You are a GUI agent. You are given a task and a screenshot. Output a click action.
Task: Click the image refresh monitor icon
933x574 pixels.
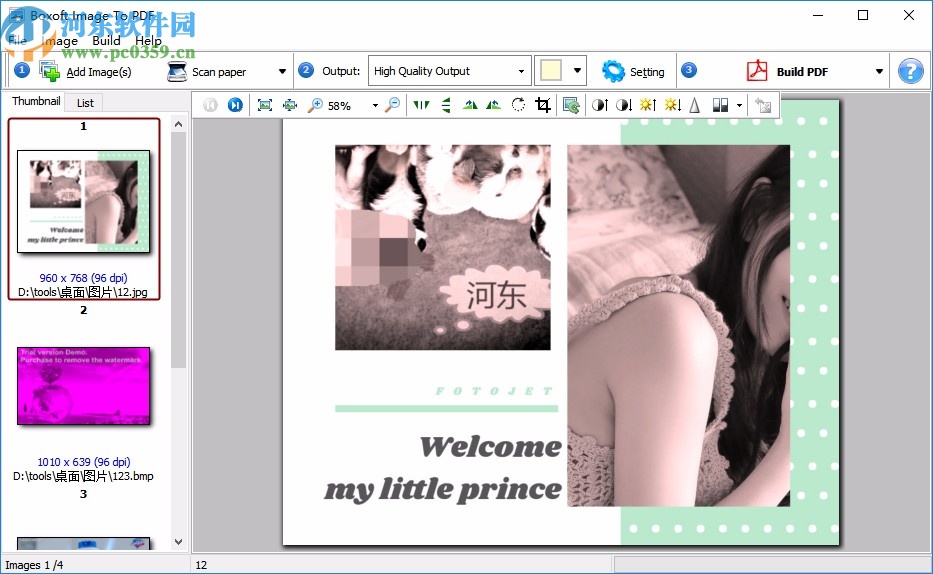(x=571, y=105)
